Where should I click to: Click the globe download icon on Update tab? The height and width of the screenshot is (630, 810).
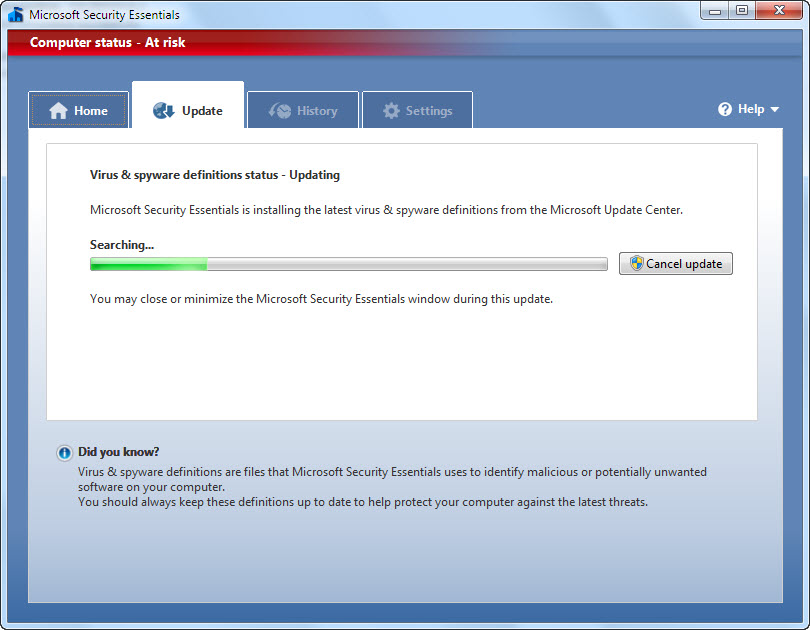(x=164, y=111)
